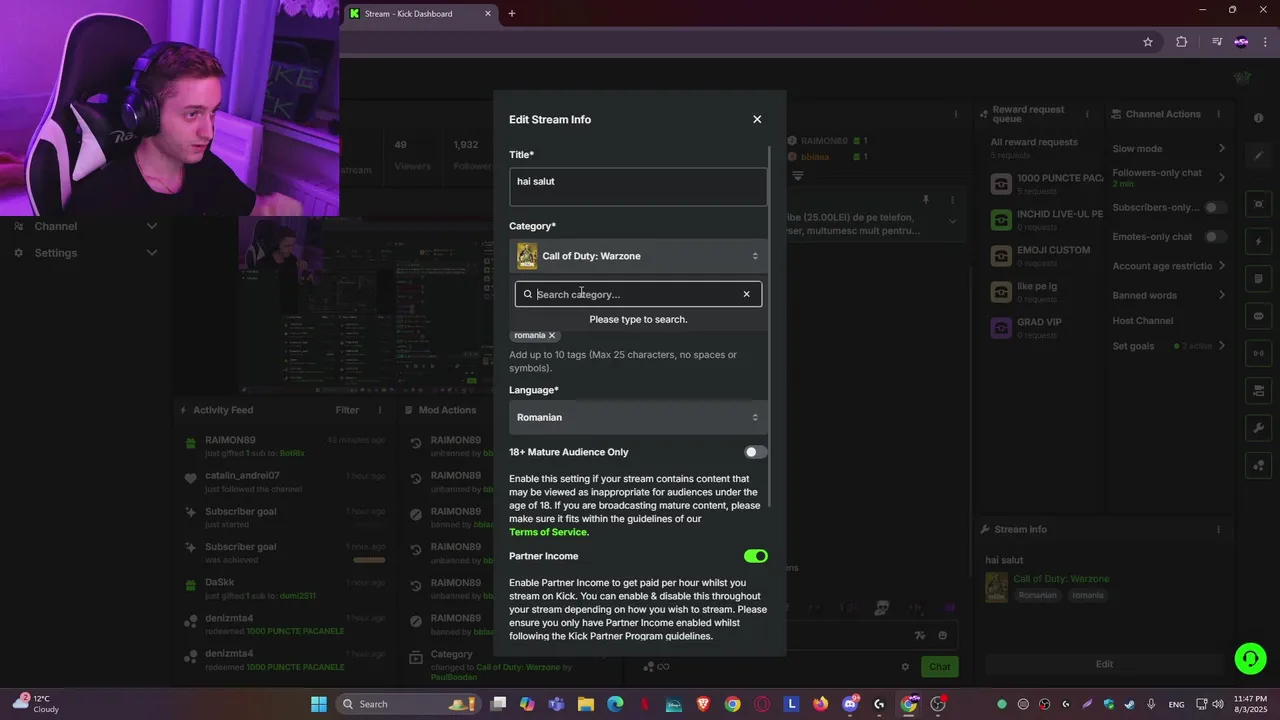Click RAIMON89 gifted sub activity entry
Screen dimensions: 1280x720
(x=285, y=446)
